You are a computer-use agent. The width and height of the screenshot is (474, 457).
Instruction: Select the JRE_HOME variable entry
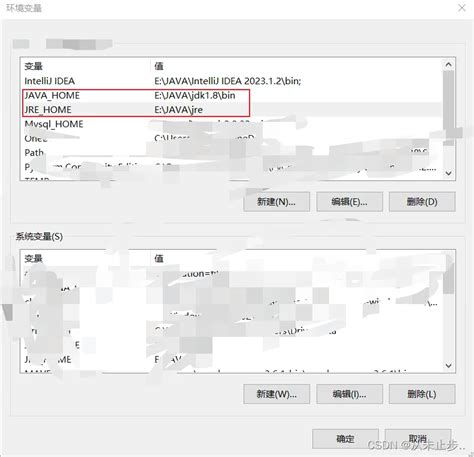click(232, 110)
